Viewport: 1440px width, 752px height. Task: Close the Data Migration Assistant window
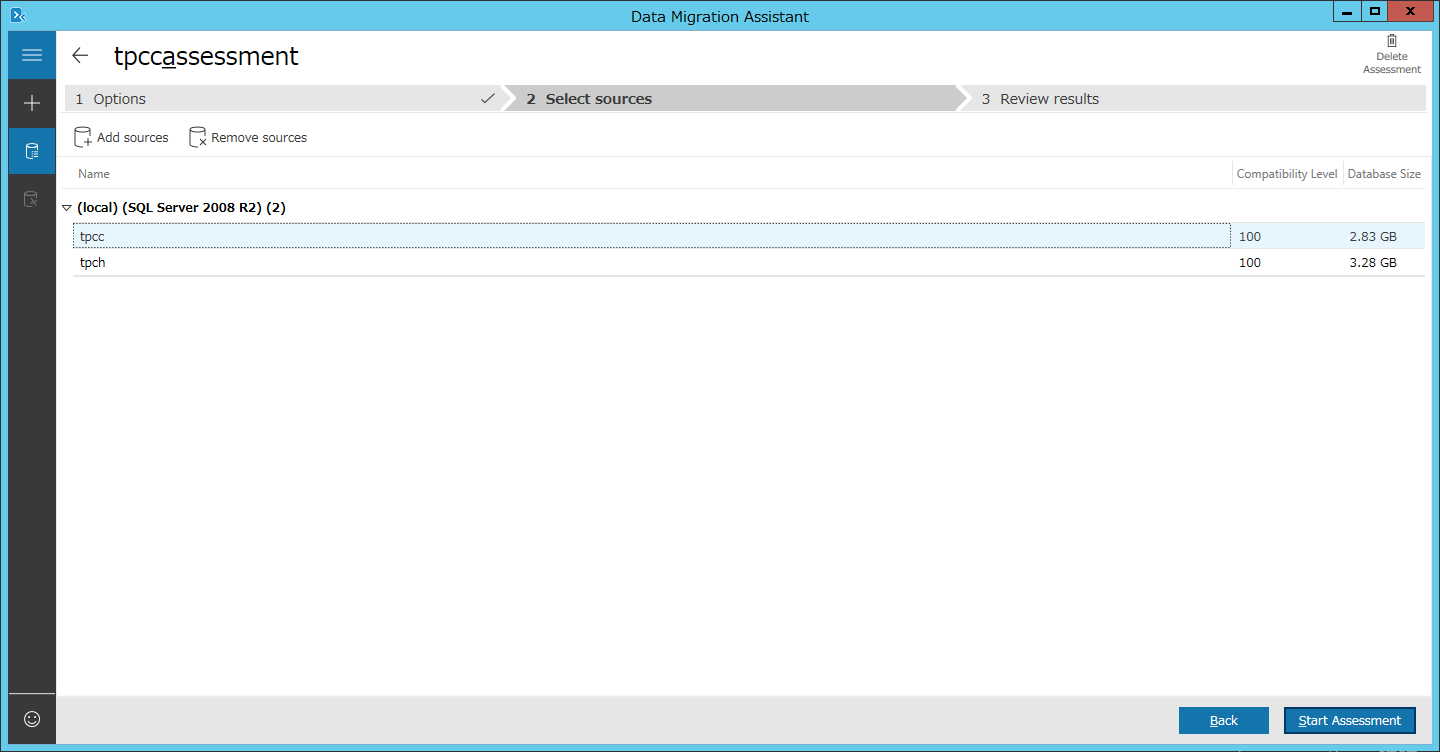tap(1410, 11)
